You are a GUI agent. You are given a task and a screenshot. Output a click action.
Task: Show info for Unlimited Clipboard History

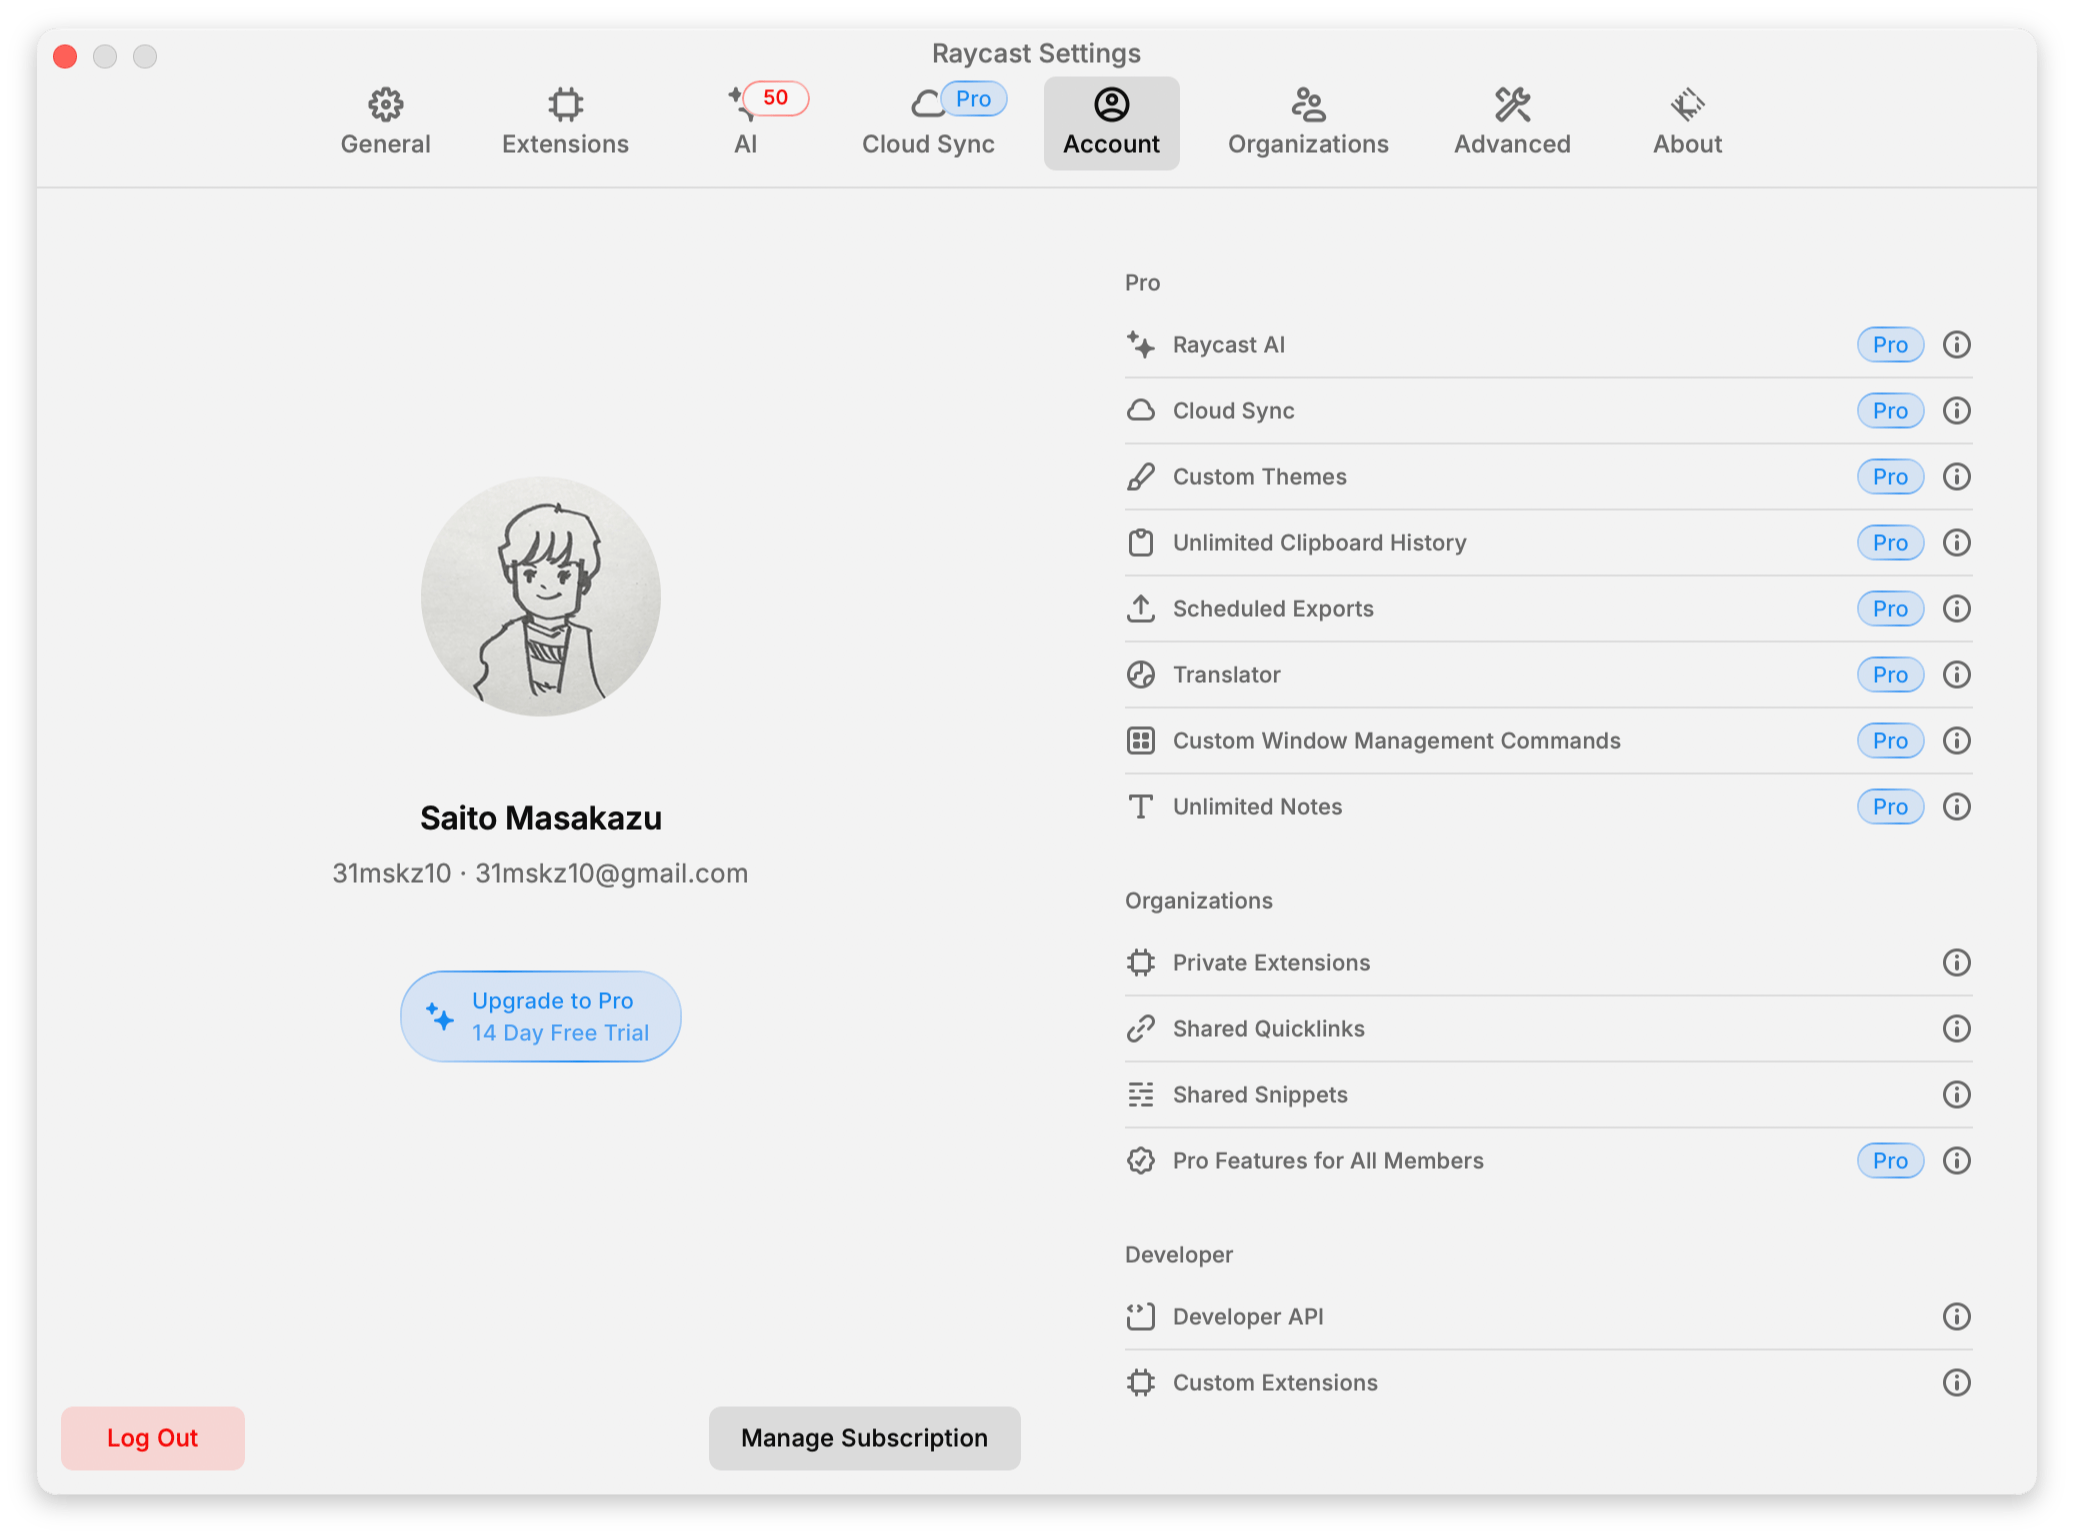1956,543
